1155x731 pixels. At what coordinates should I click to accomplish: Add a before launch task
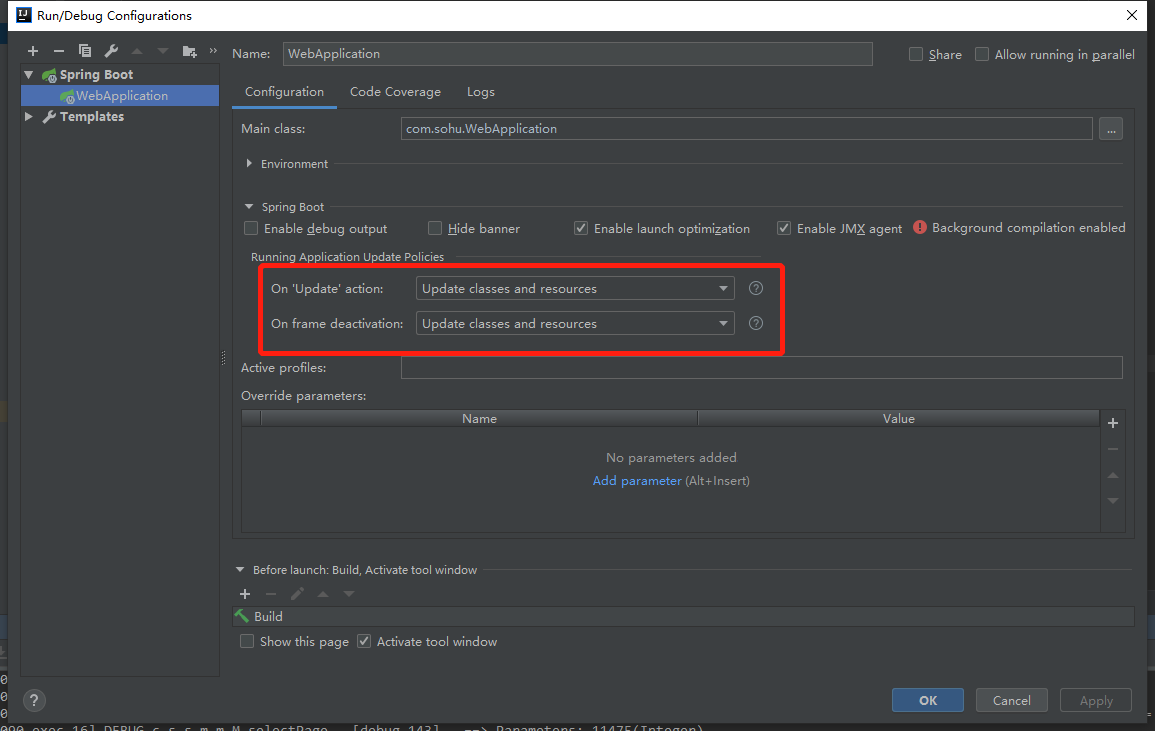click(x=245, y=594)
